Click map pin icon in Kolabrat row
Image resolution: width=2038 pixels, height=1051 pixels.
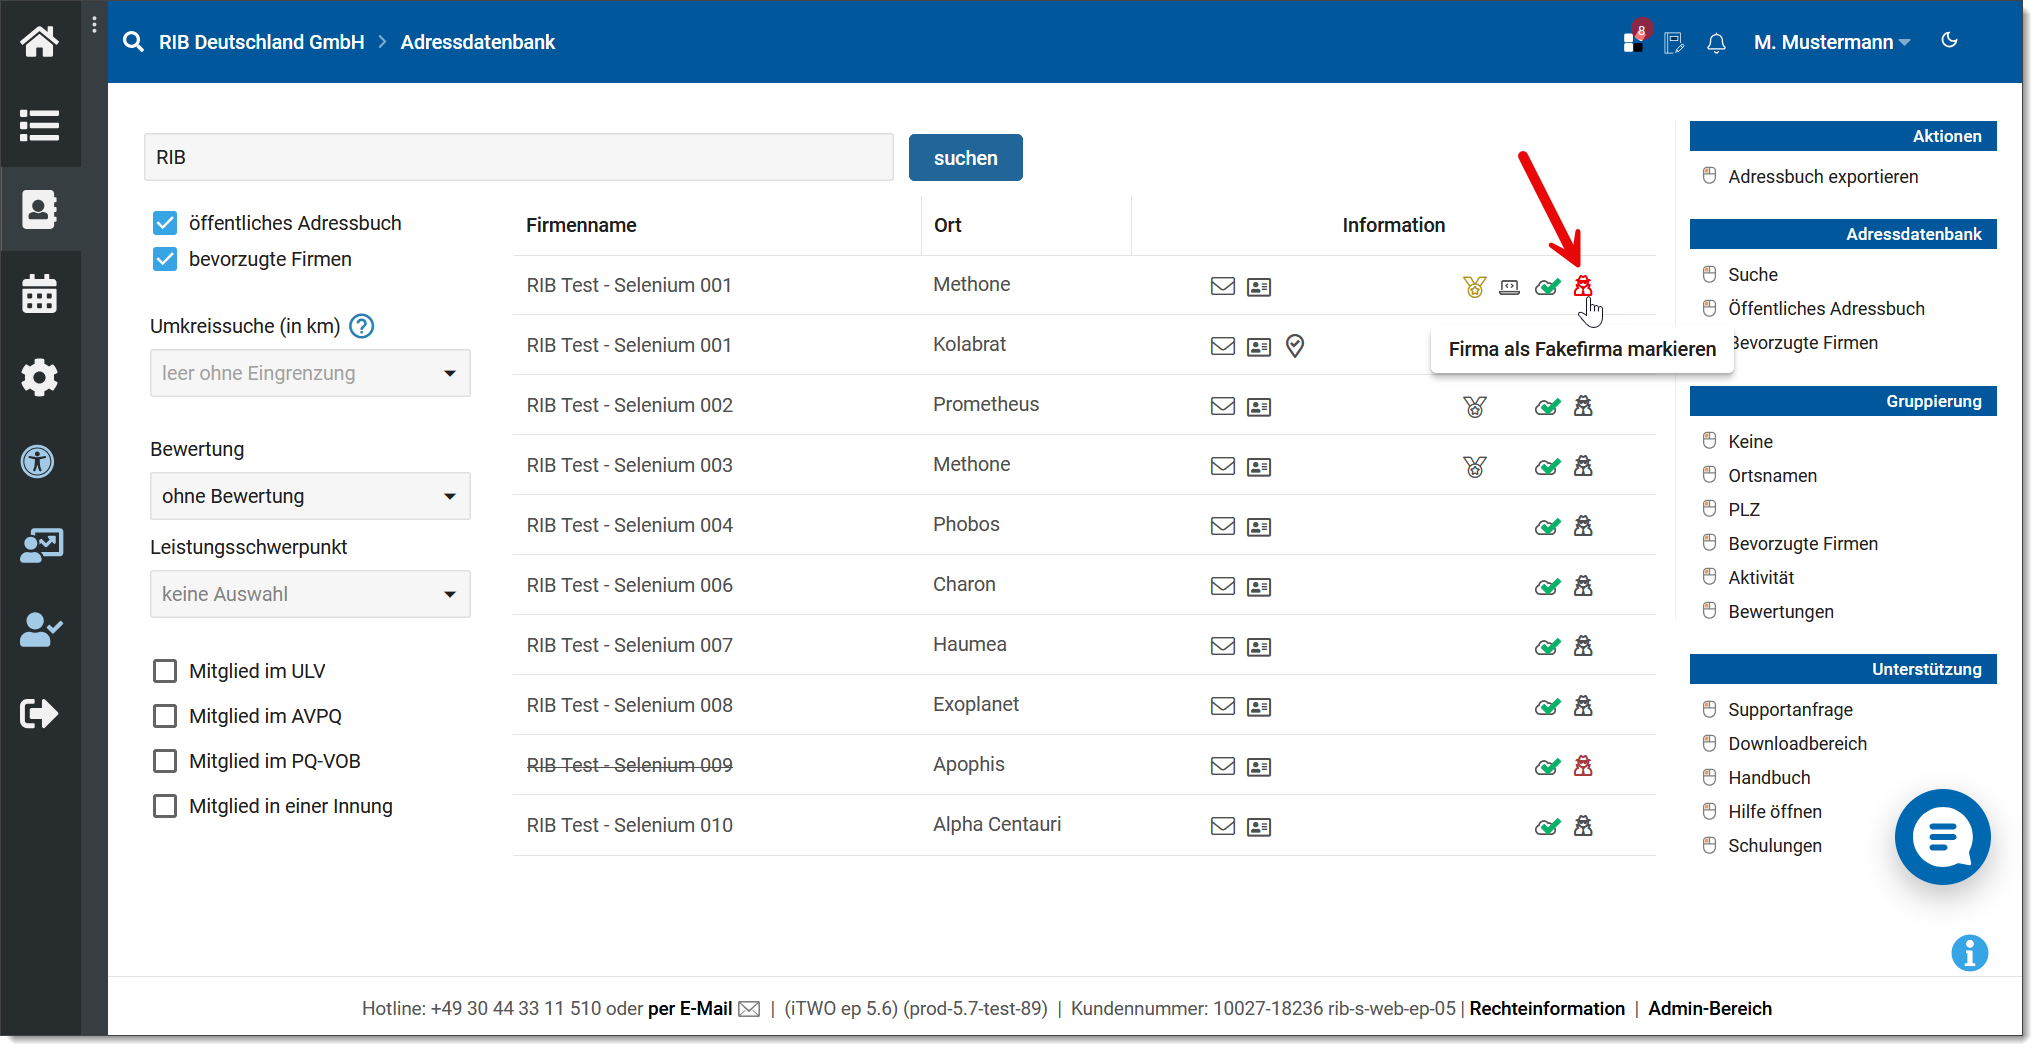coord(1295,346)
